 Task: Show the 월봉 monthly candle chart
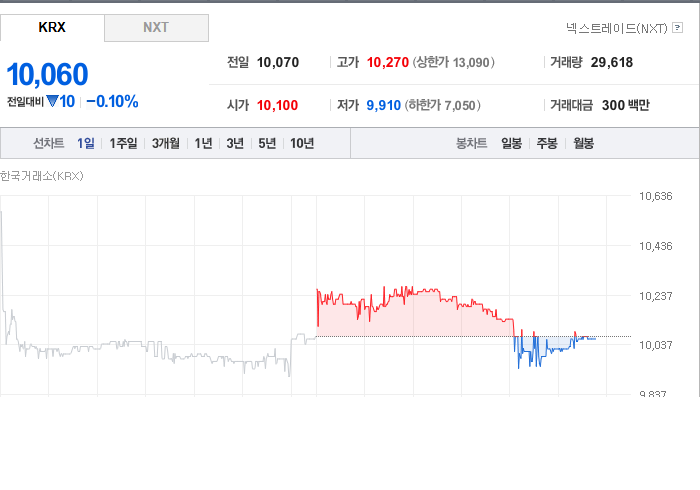583,143
